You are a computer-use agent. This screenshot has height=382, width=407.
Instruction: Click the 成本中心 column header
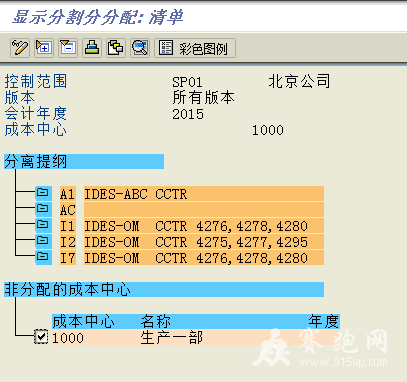pos(83,322)
